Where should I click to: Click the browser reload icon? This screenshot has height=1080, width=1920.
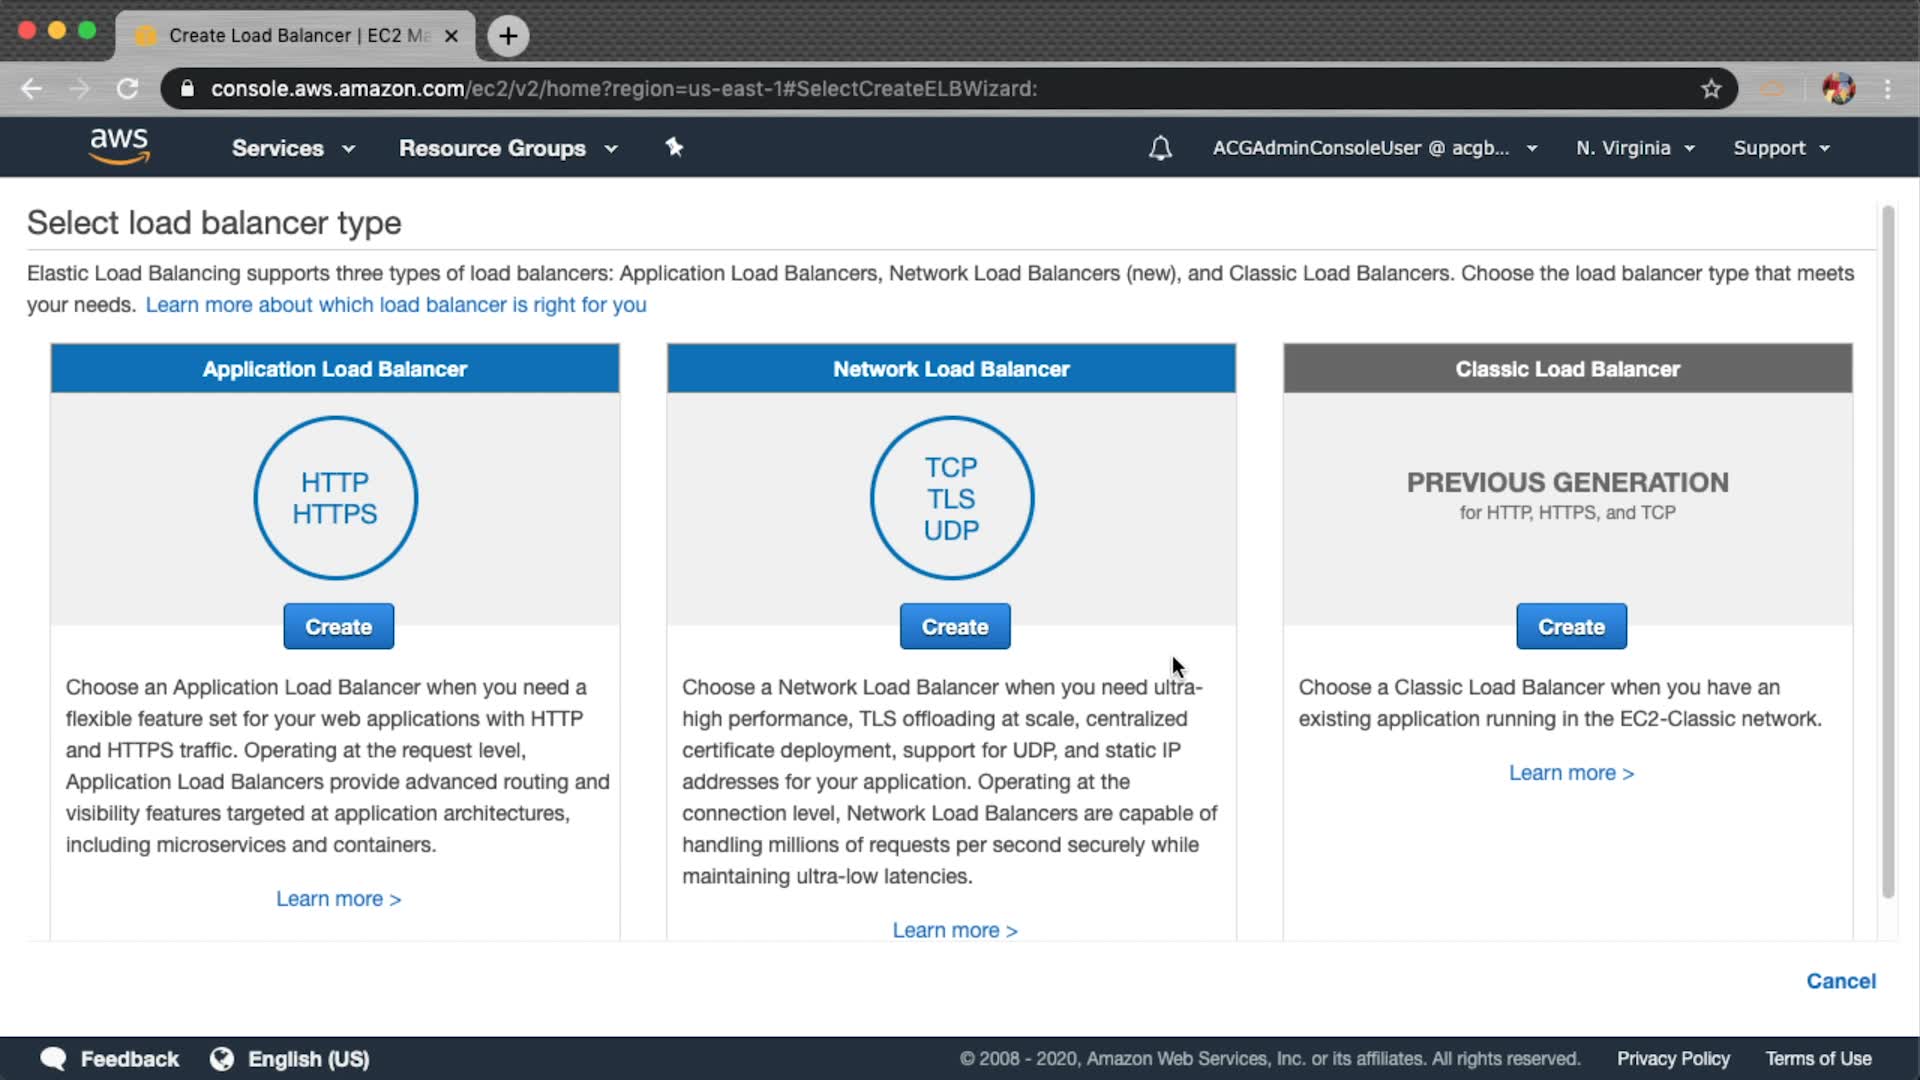point(127,89)
